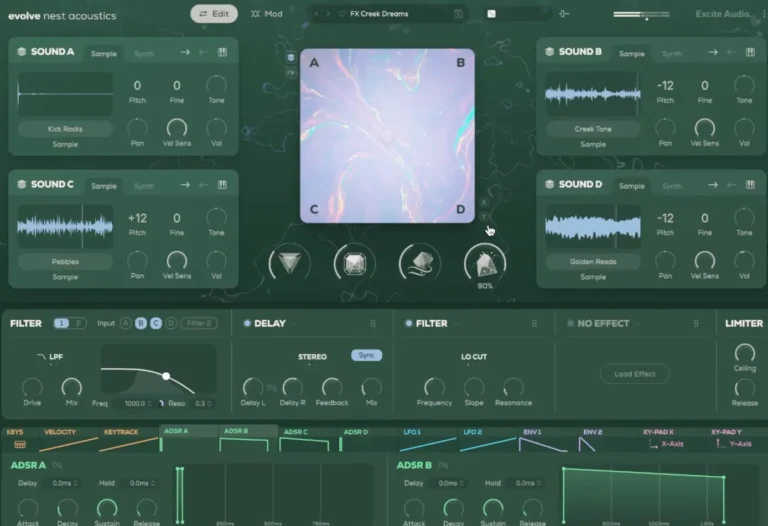Open Sound A keyboard-range icon
The image size is (768, 526).
click(222, 52)
